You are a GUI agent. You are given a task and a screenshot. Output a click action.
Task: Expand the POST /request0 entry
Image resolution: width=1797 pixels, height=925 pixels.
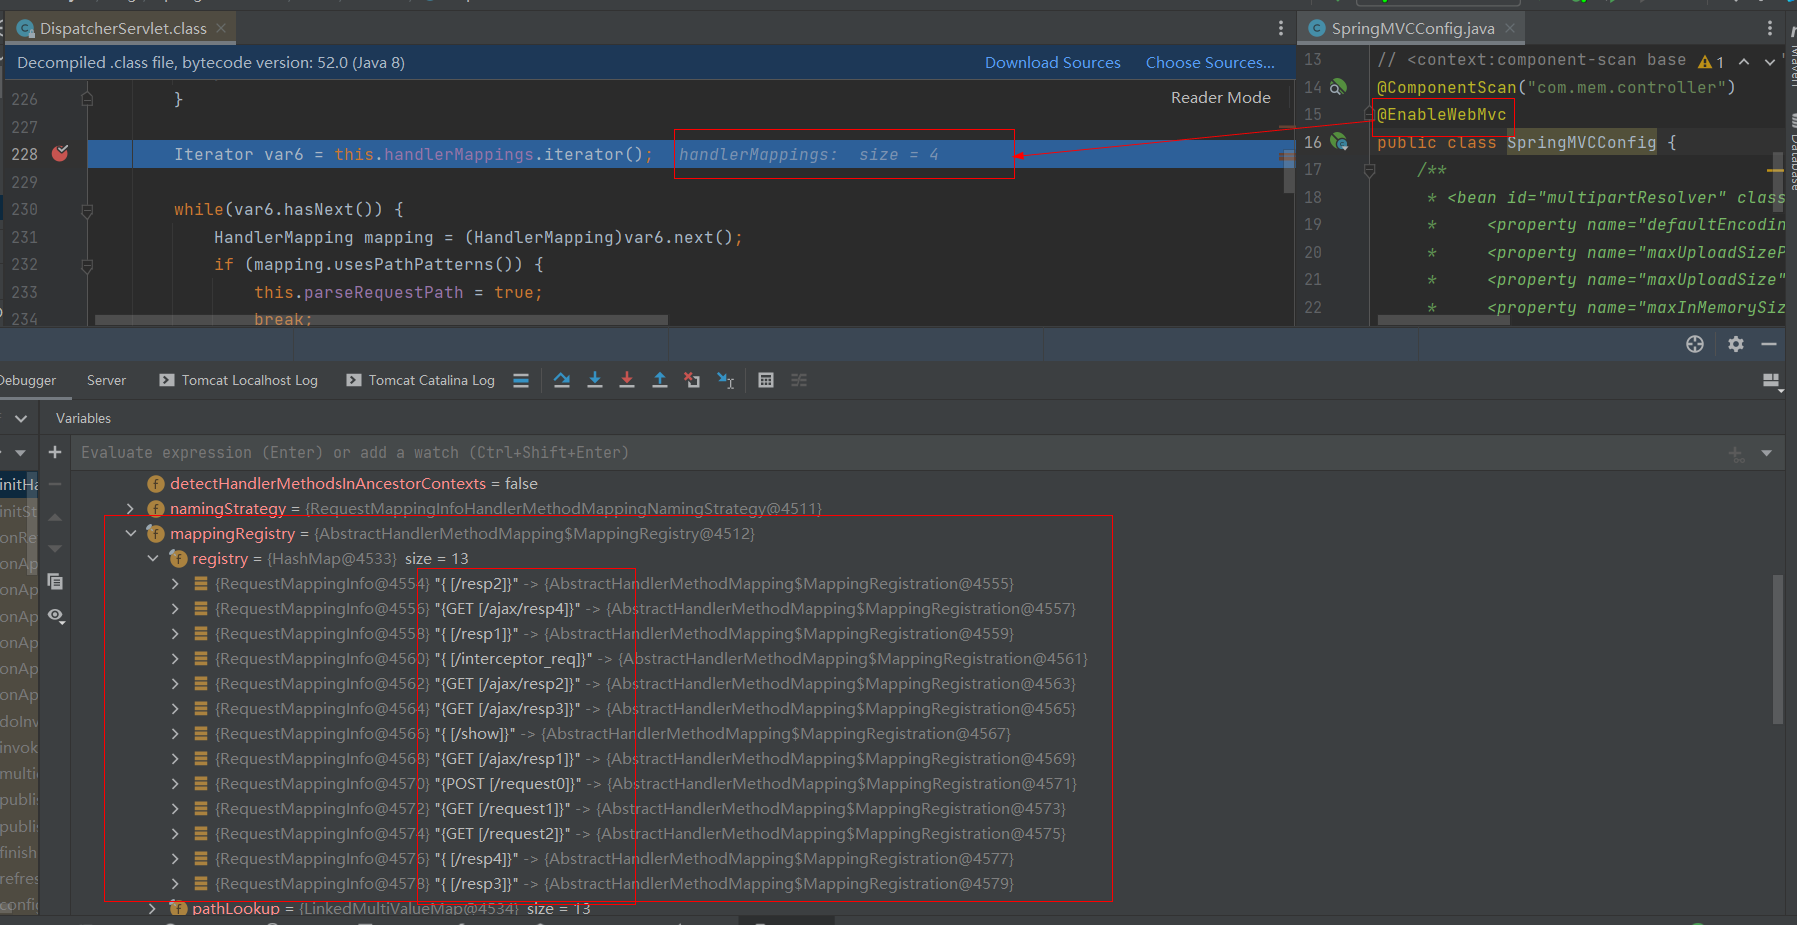[x=175, y=783]
